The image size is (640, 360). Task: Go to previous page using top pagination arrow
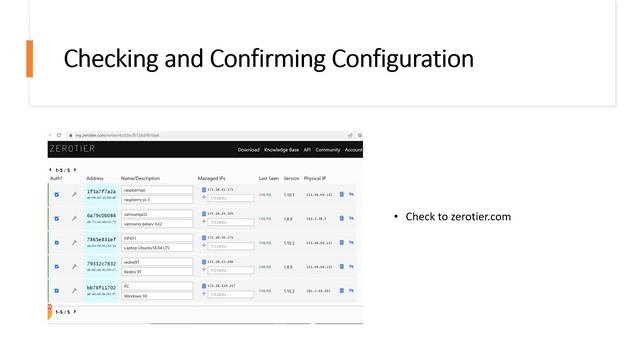click(50, 170)
